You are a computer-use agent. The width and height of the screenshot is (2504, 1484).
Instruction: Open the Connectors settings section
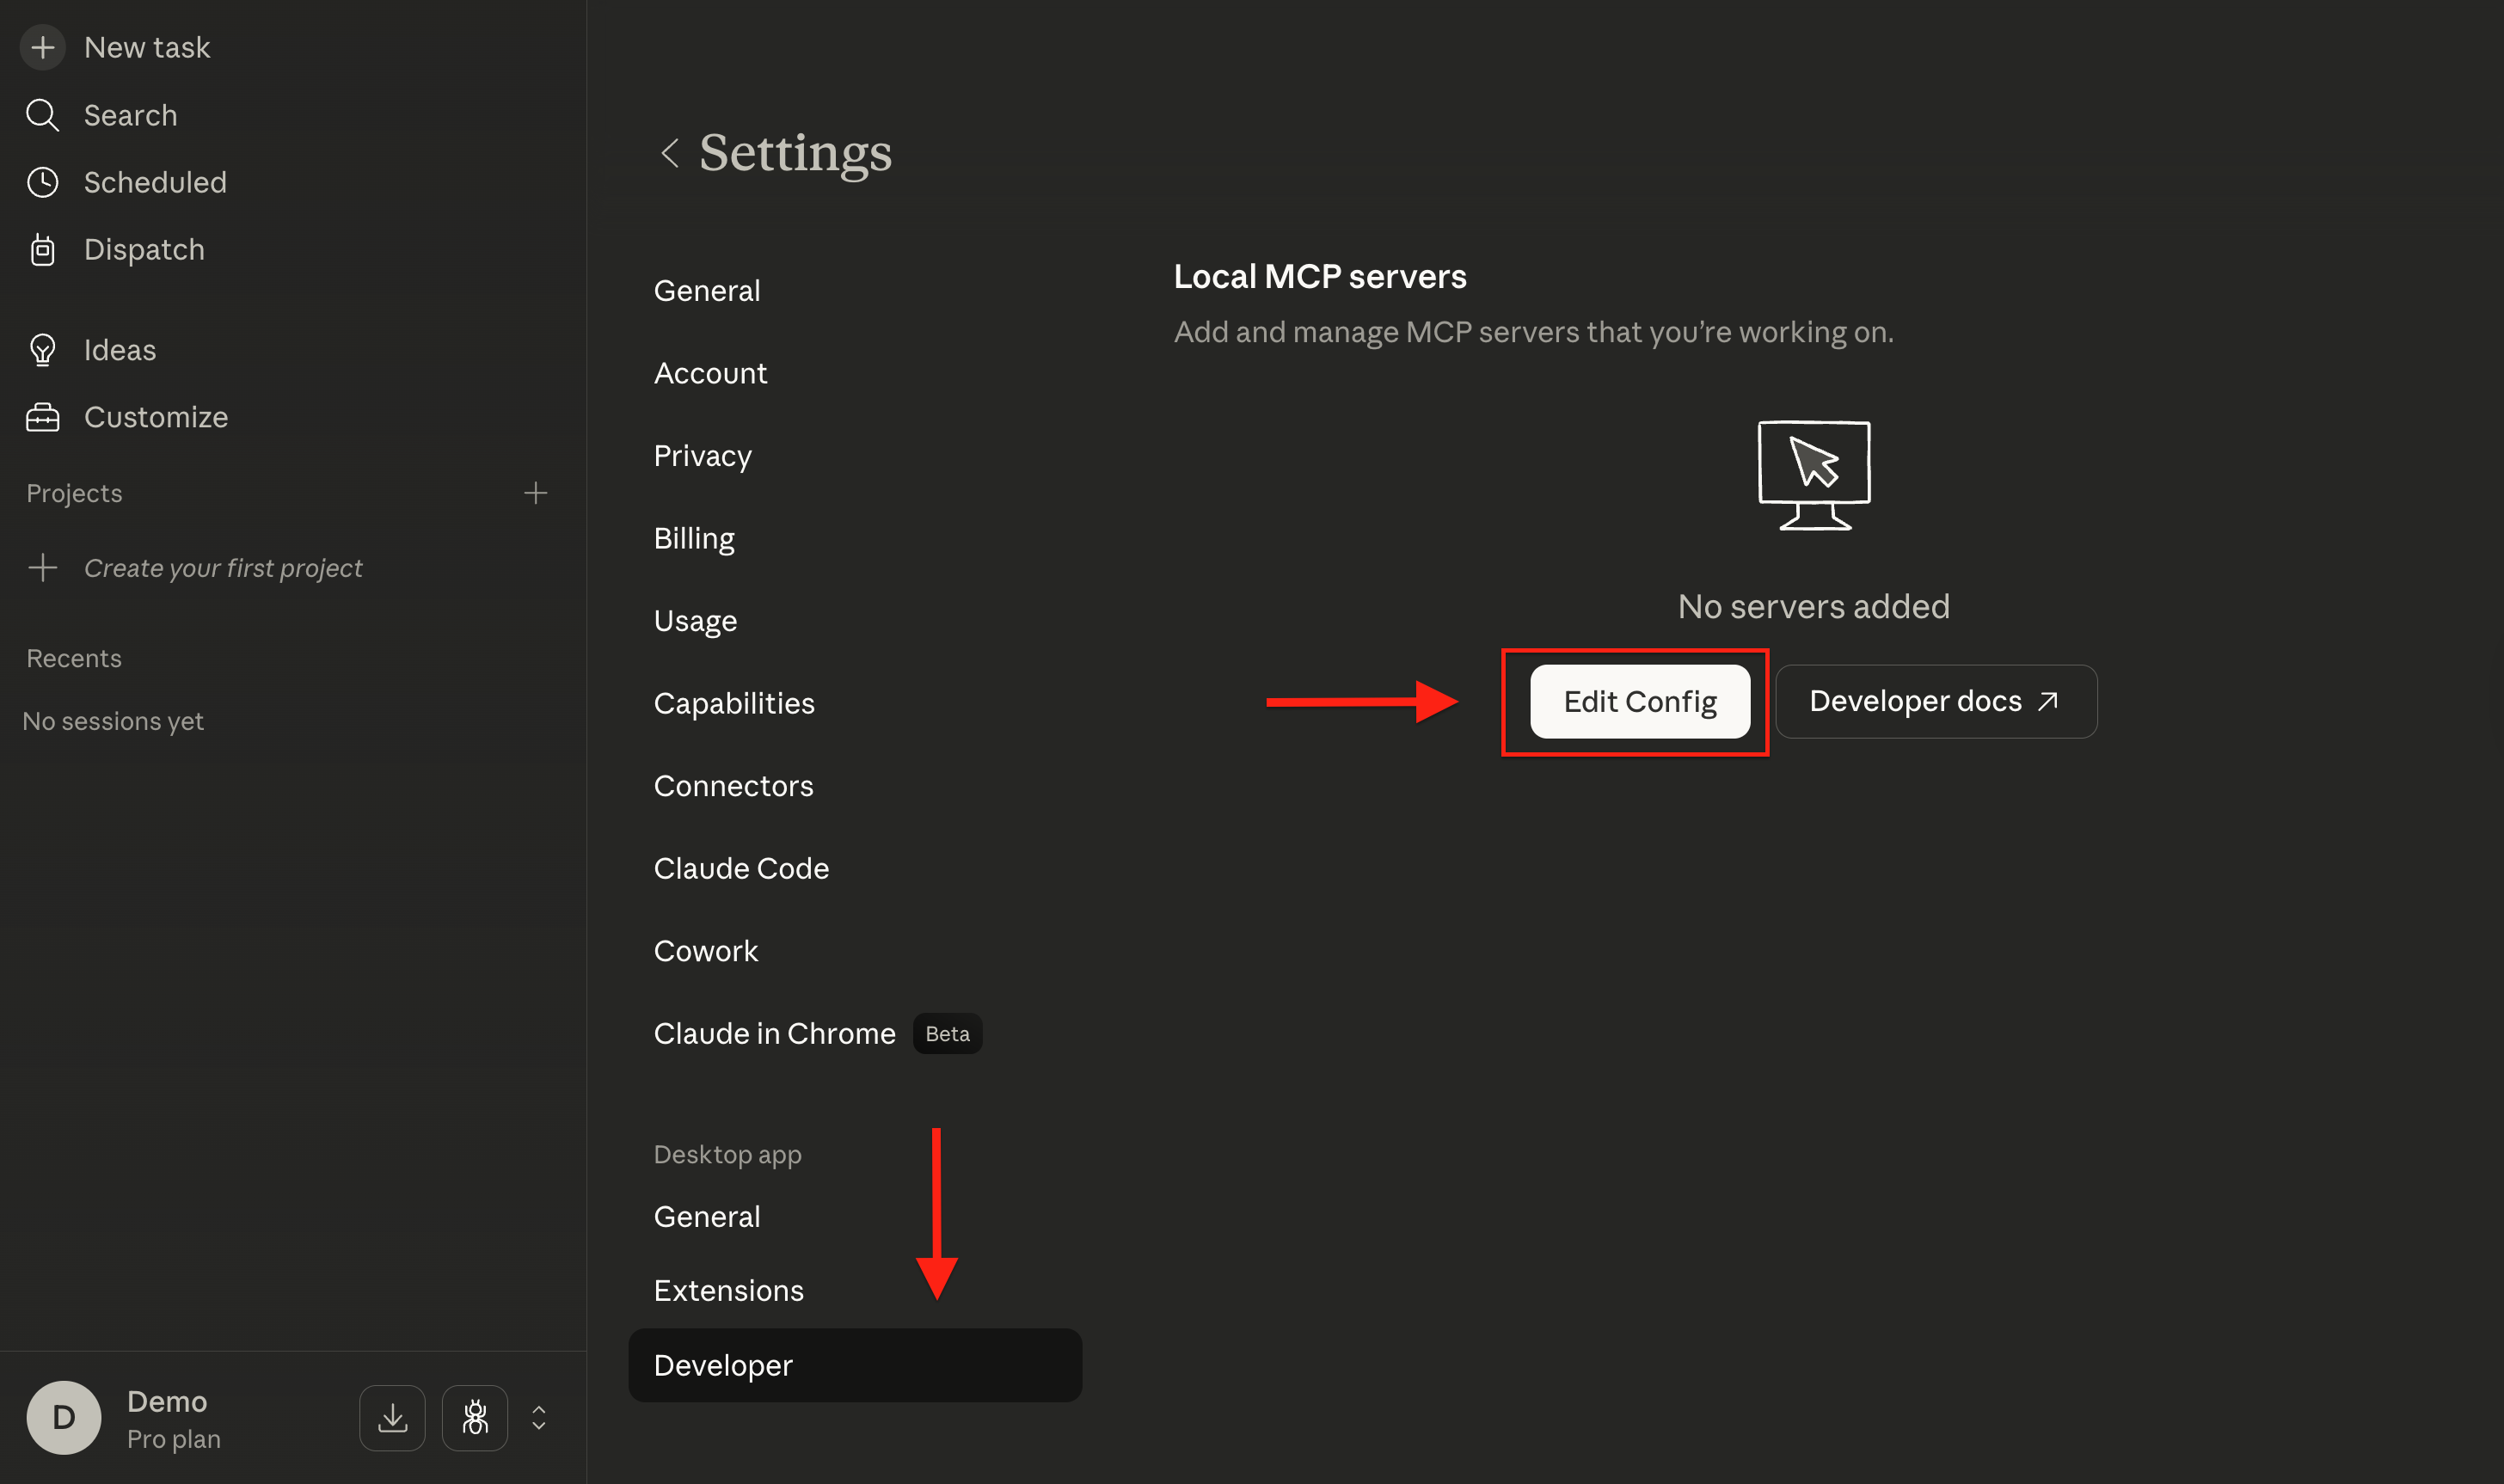[733, 785]
